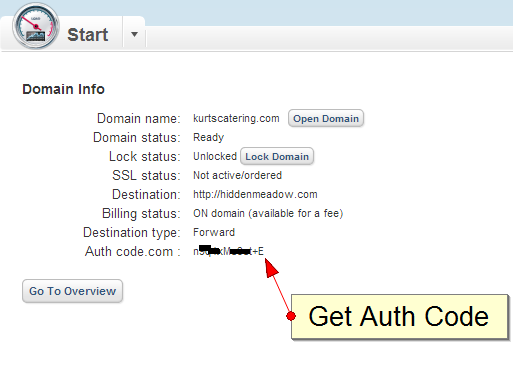Image resolution: width=513 pixels, height=370 pixels.
Task: Click the http://hiddenmeadow.com destination value
Action: (255, 194)
